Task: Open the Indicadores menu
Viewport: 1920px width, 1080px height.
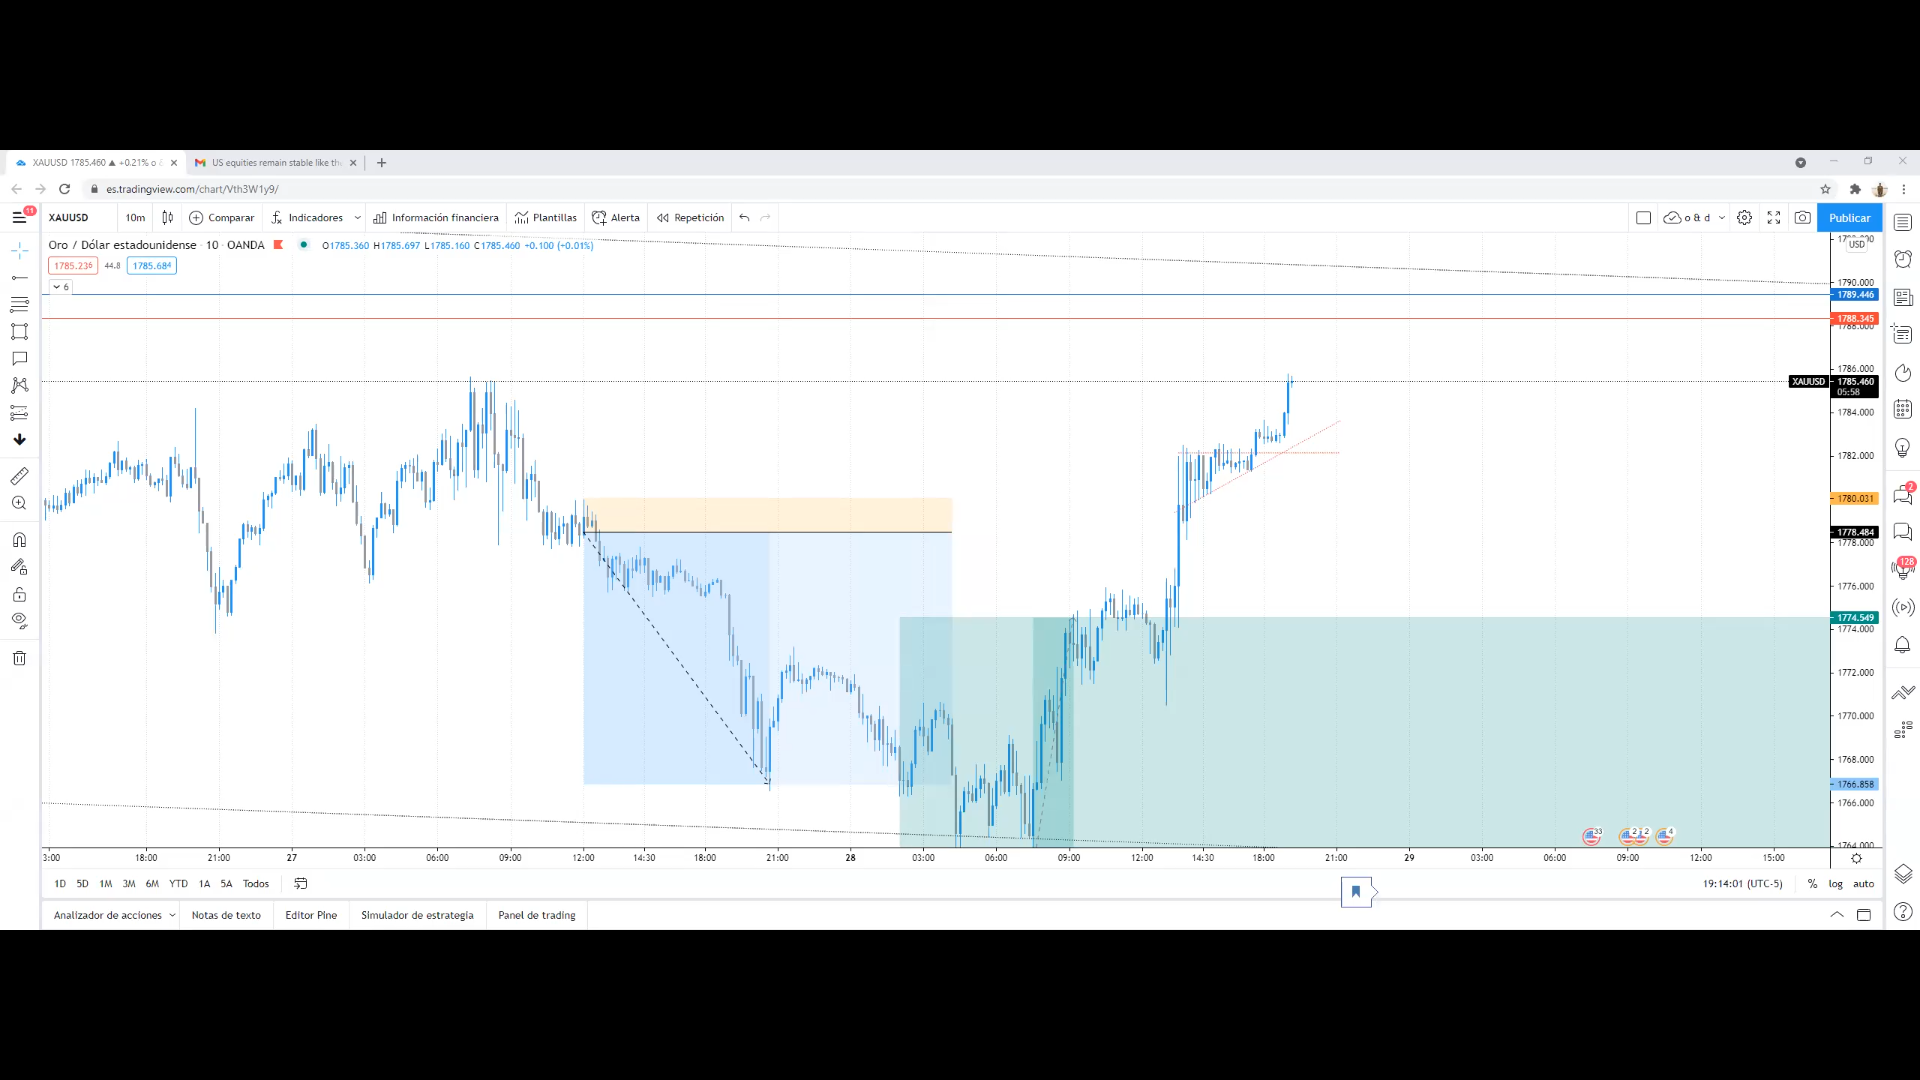Action: click(x=306, y=217)
